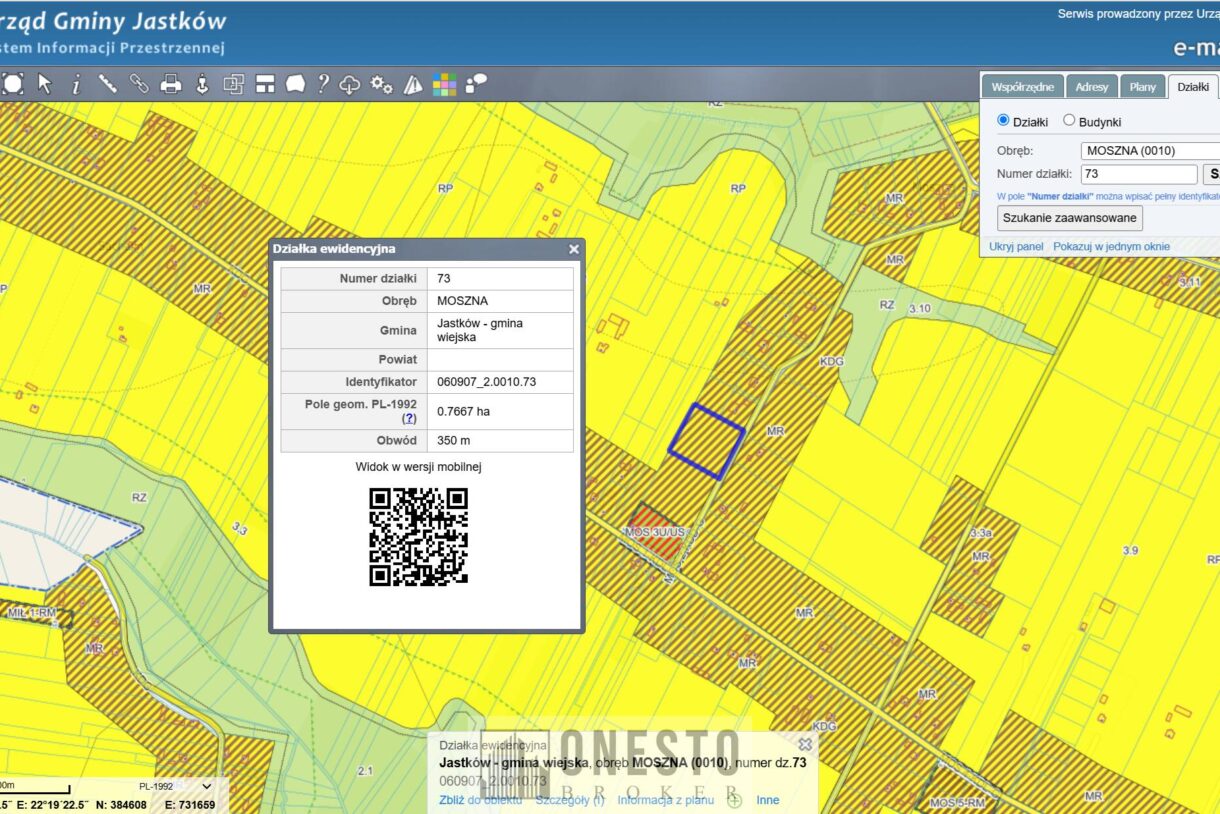Select the Budynki radio button
This screenshot has height=814, width=1220.
click(1069, 121)
